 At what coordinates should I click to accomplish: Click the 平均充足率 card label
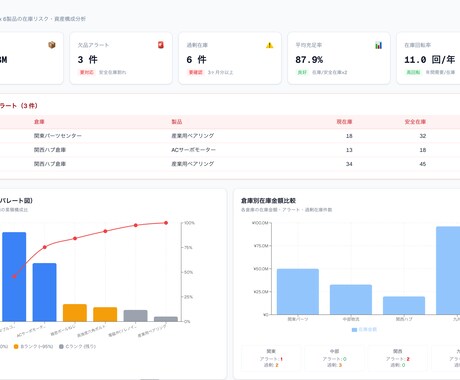point(309,45)
